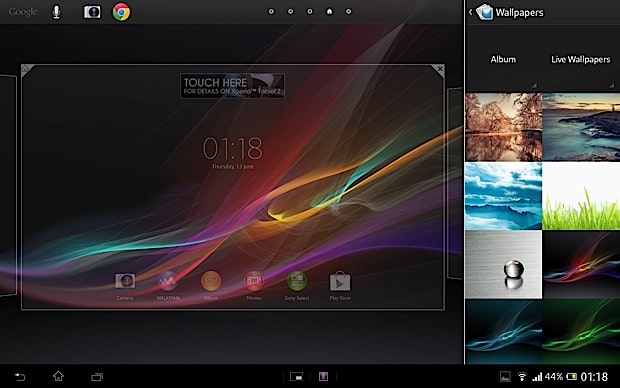This screenshot has height=388, width=620.
Task: Open the Album wallpaper source
Action: pos(503,59)
